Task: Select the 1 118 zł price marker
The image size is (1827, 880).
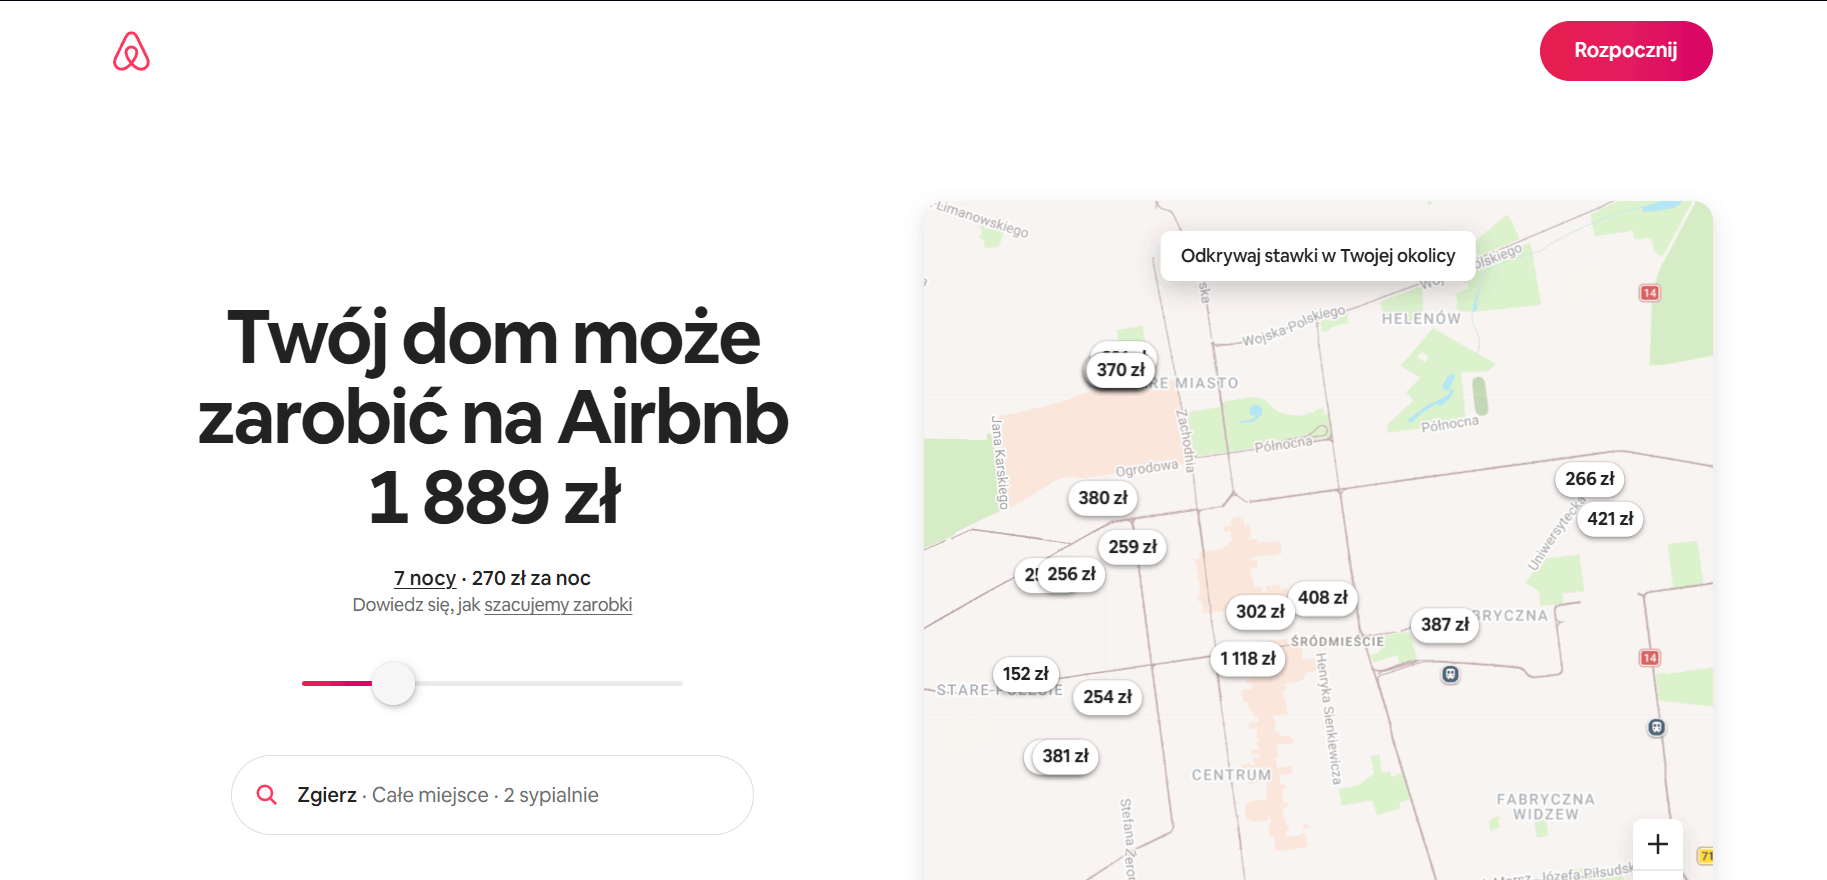Action: (x=1247, y=659)
